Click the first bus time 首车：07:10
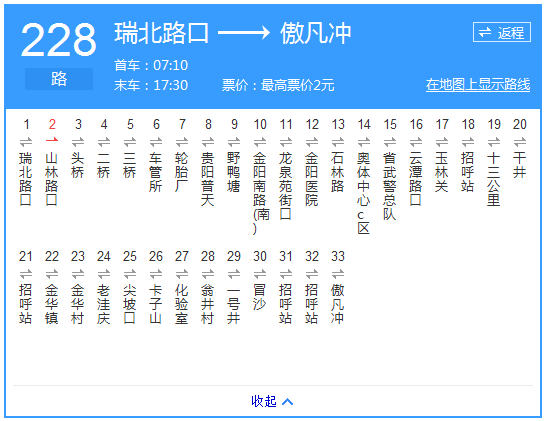The image size is (546, 421). pos(151,65)
